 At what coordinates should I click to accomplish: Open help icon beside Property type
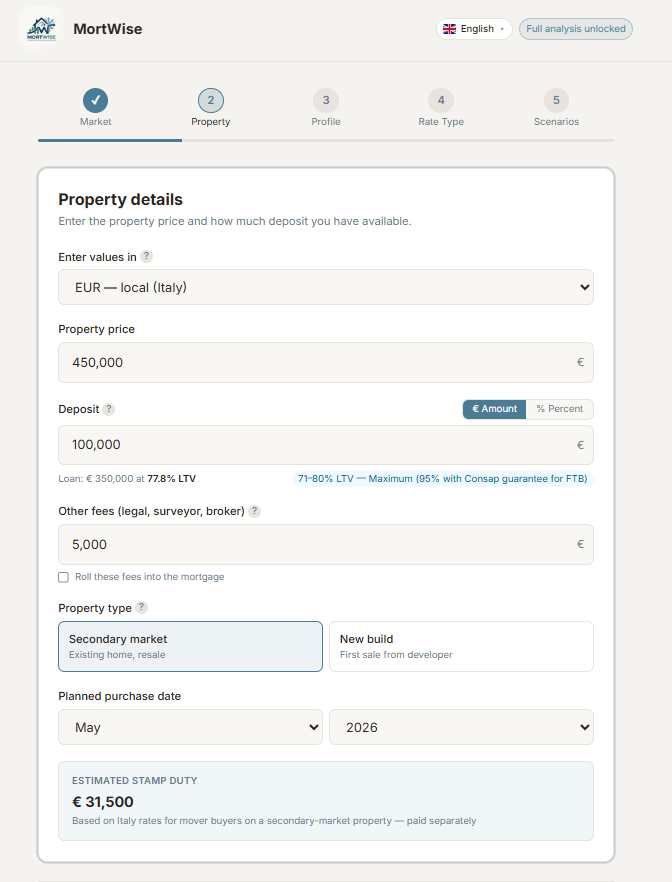(x=142, y=608)
